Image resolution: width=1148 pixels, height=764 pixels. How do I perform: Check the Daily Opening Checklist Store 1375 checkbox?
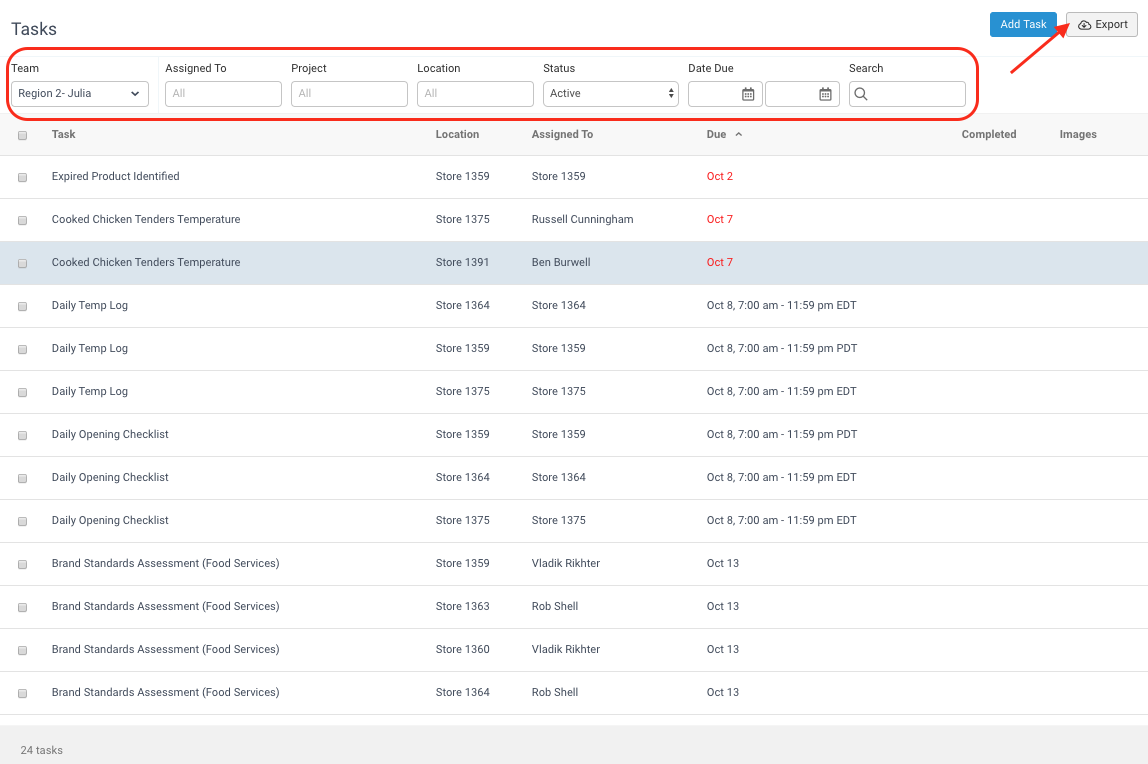pos(23,522)
